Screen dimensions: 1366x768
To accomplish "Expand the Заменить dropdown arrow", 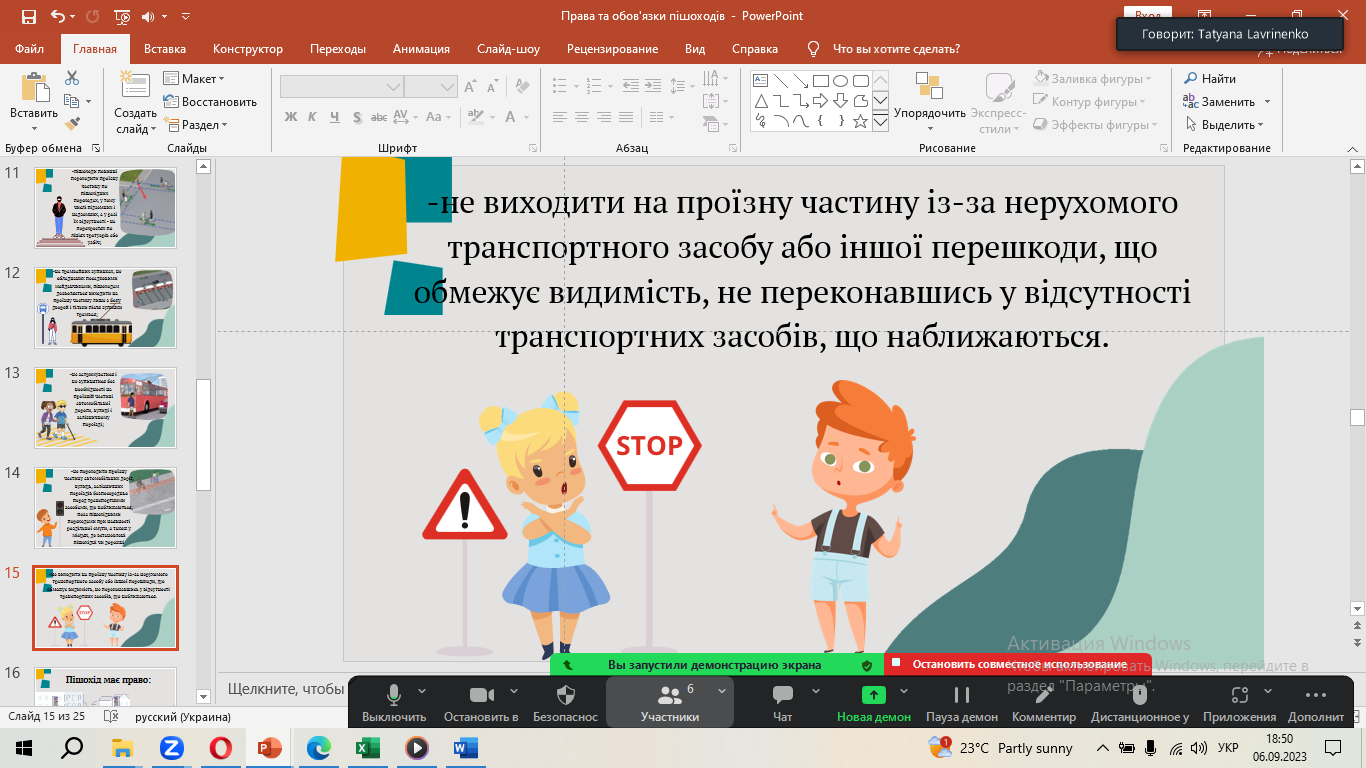I will click(1267, 102).
